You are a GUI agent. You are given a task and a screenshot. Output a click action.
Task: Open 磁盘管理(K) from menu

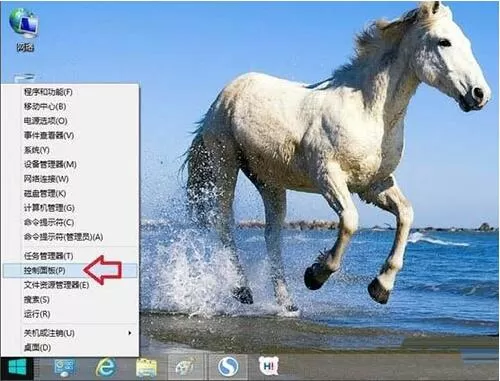coord(71,194)
